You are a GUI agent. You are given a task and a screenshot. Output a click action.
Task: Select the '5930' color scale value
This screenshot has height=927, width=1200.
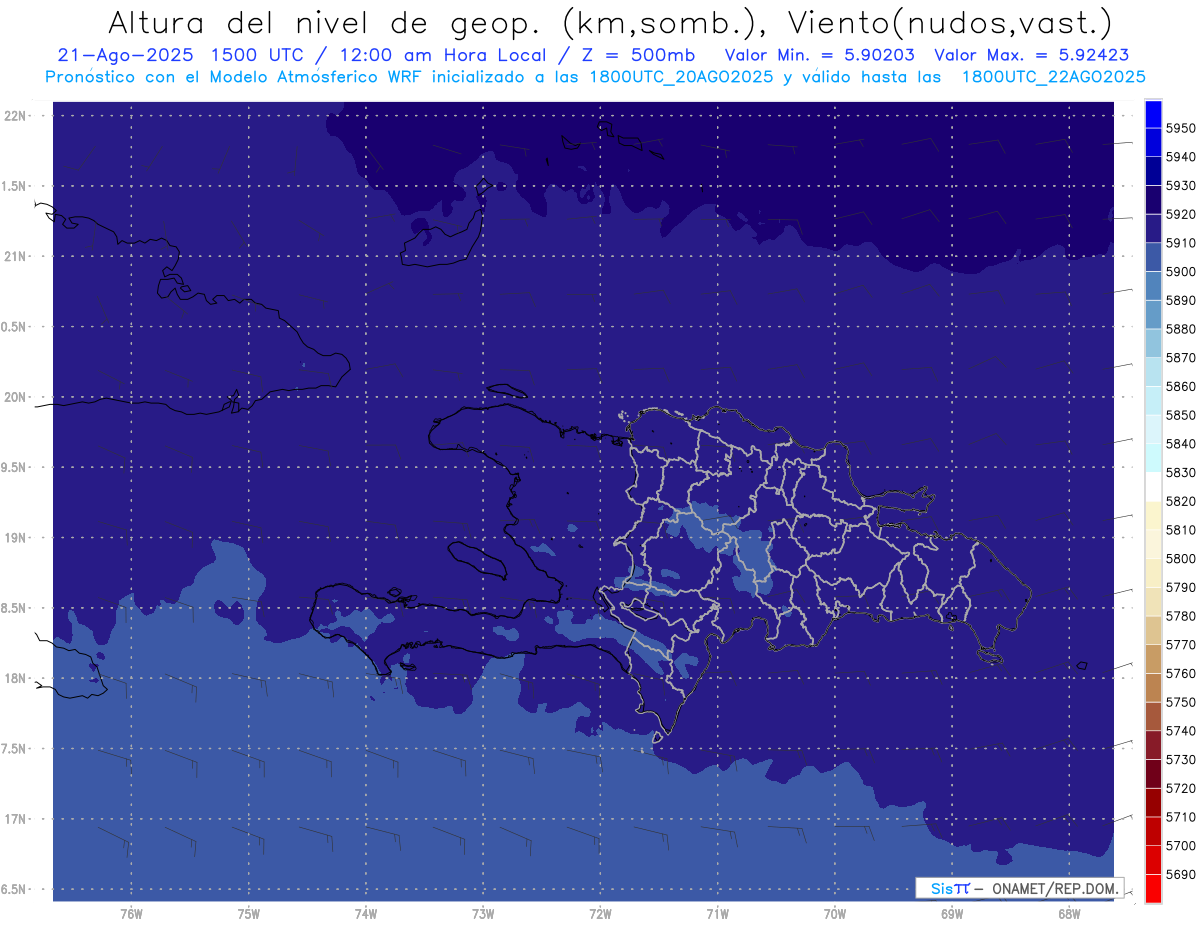pos(1180,185)
